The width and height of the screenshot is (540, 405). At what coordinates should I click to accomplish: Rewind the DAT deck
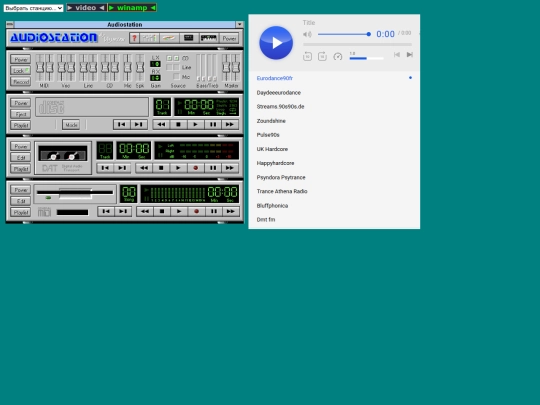point(144,168)
